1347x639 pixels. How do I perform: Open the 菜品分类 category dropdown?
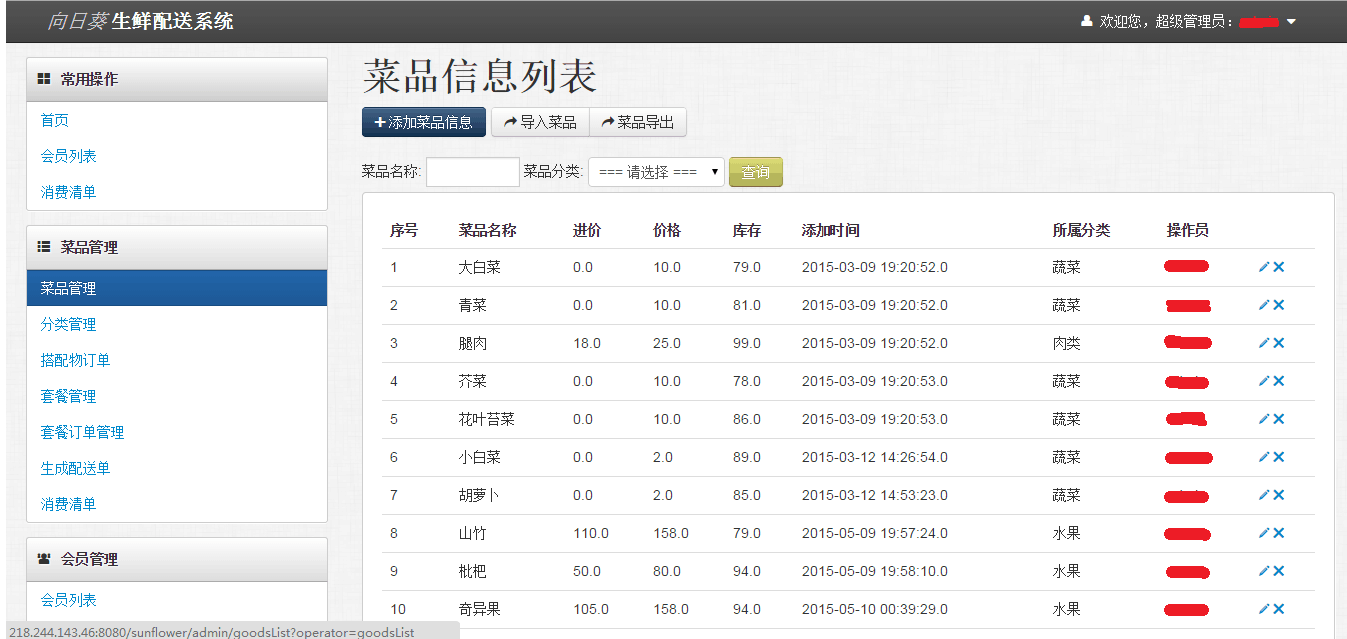(656, 172)
